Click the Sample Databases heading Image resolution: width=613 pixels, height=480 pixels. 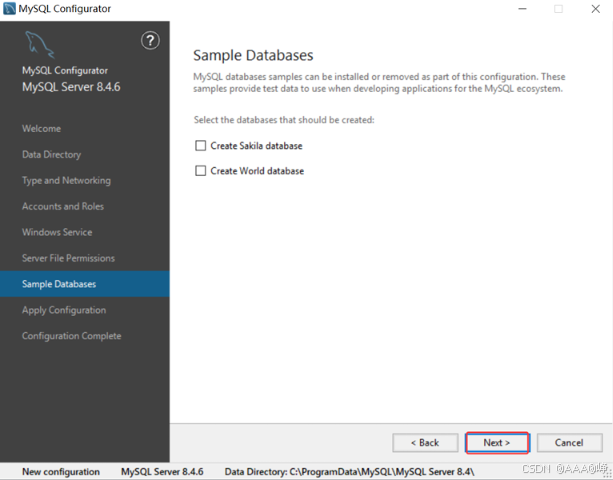coord(253,55)
